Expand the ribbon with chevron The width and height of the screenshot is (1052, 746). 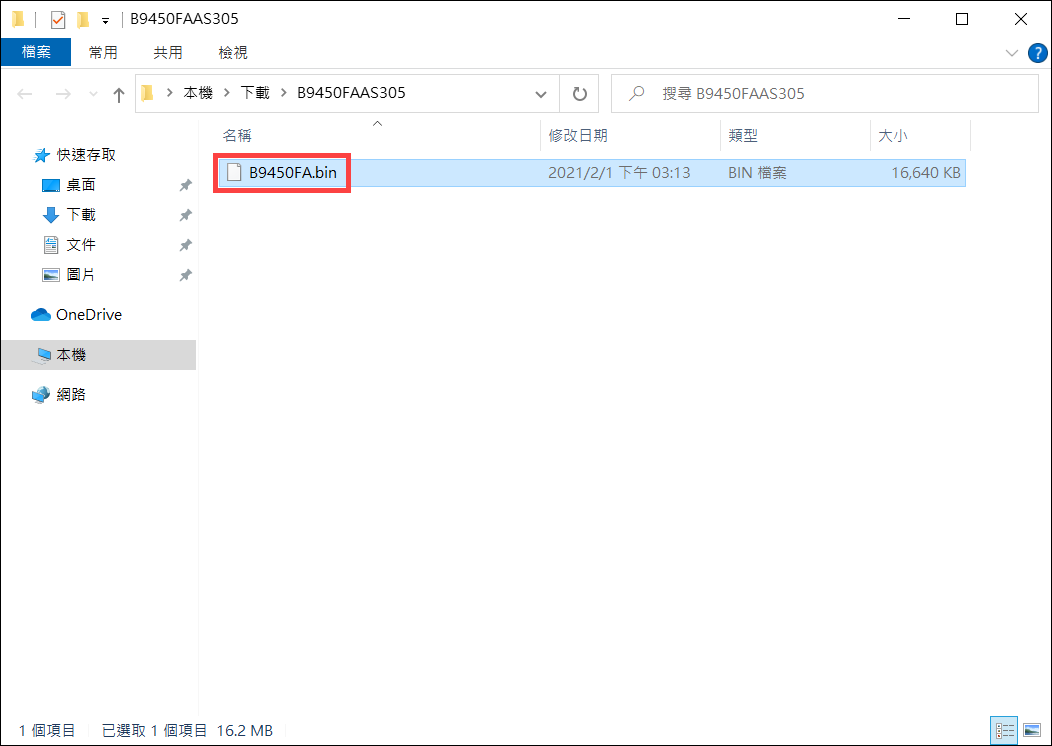click(x=1010, y=52)
